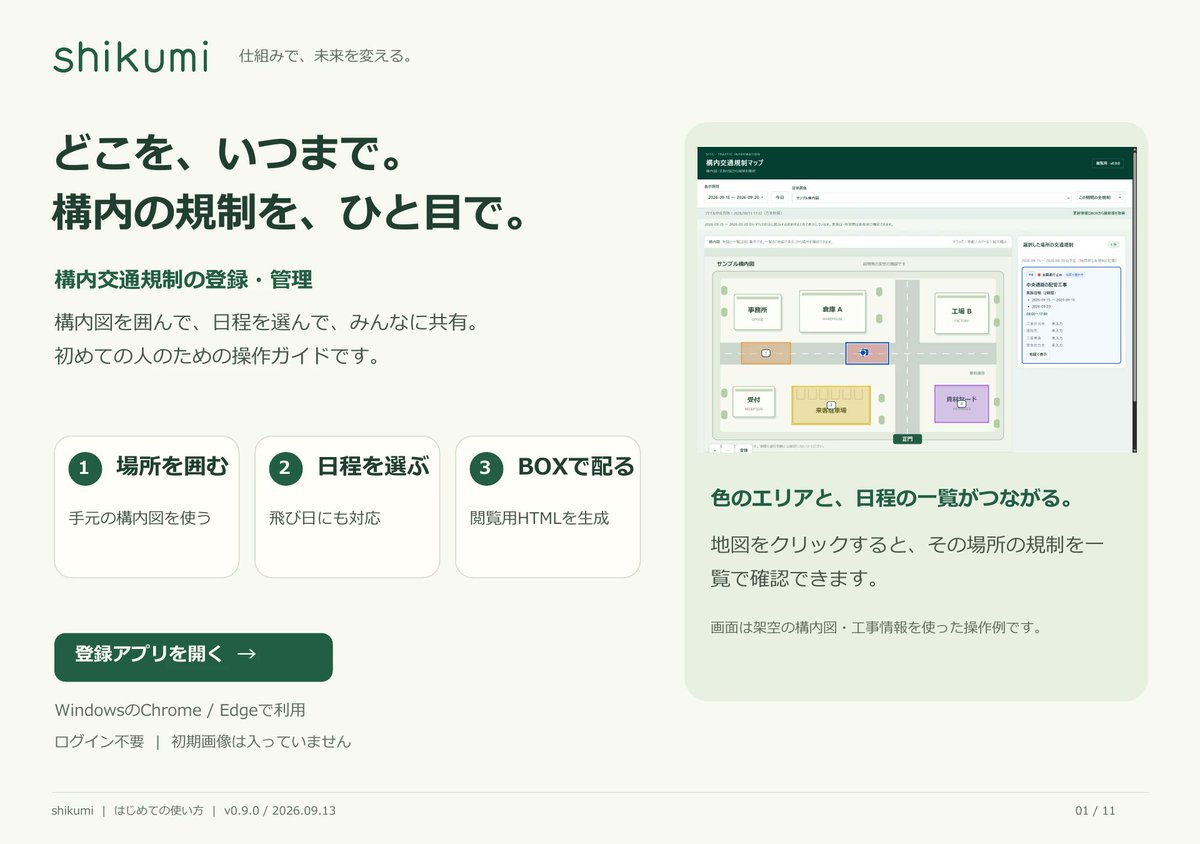Click the 倉庫 A building on map
This screenshot has width=1200, height=844.
point(832,311)
